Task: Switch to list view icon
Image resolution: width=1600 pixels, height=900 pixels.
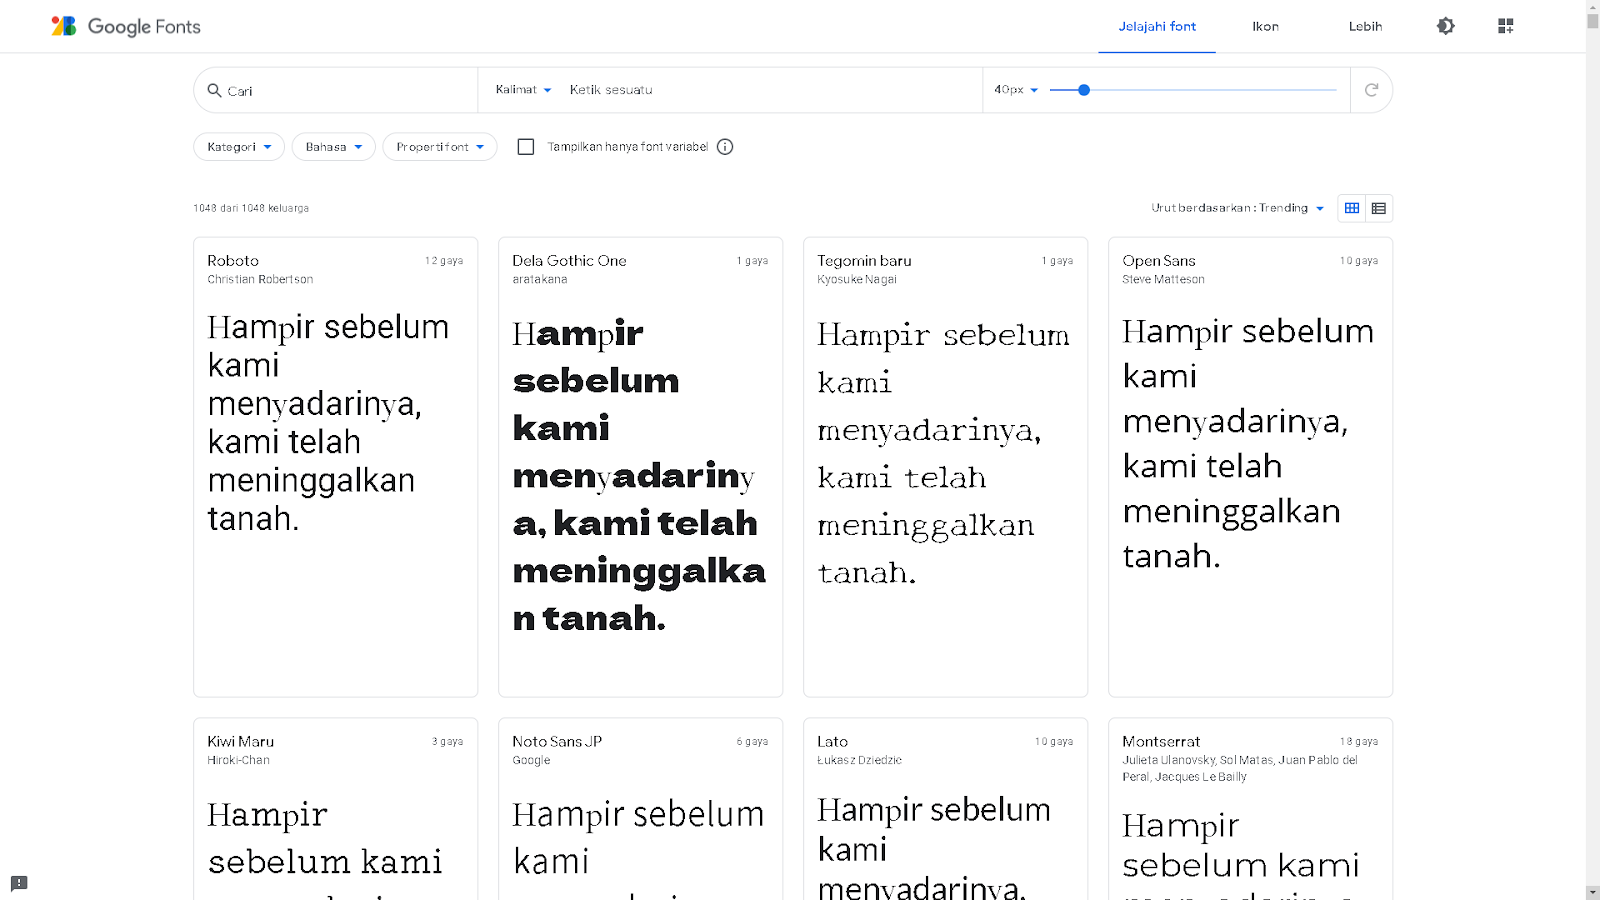Action: 1379,208
